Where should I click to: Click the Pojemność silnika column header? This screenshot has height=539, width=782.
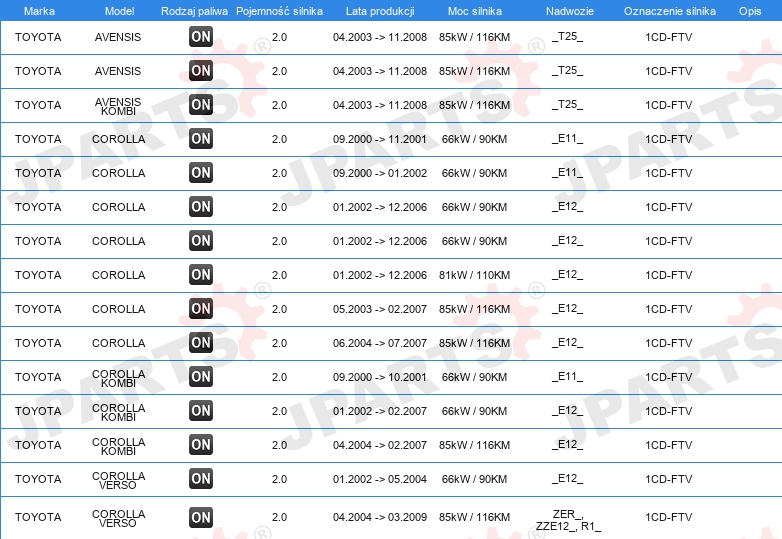click(279, 11)
